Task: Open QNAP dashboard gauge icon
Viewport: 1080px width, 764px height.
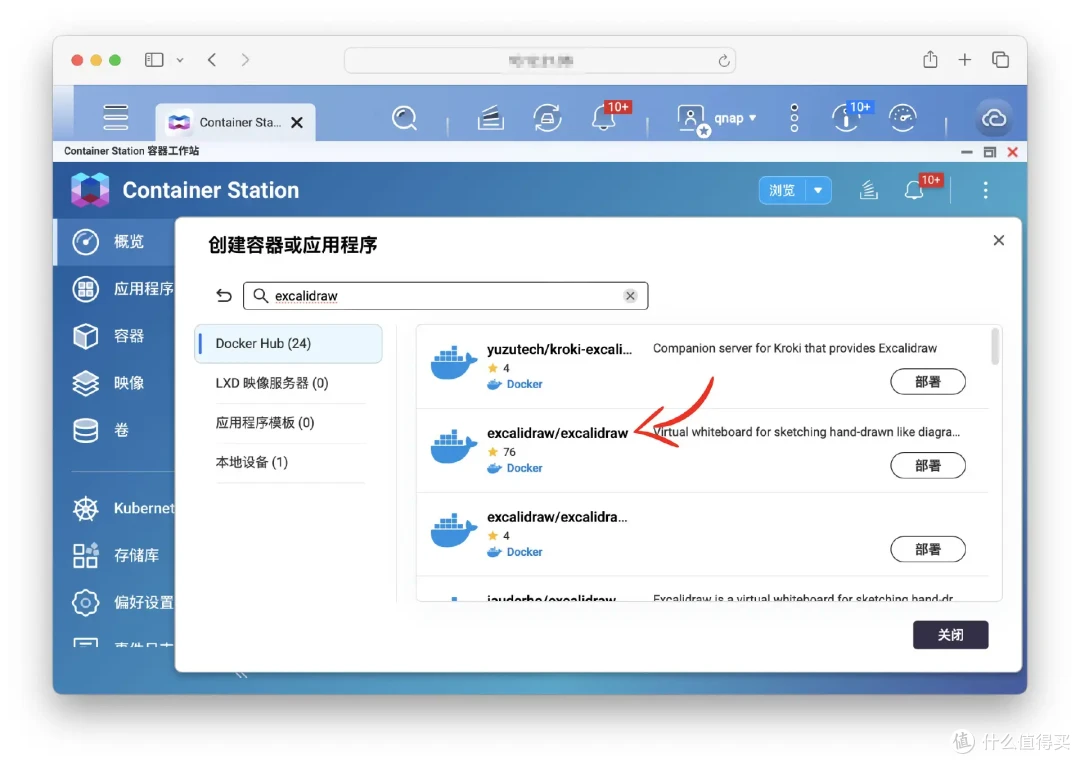Action: point(902,118)
